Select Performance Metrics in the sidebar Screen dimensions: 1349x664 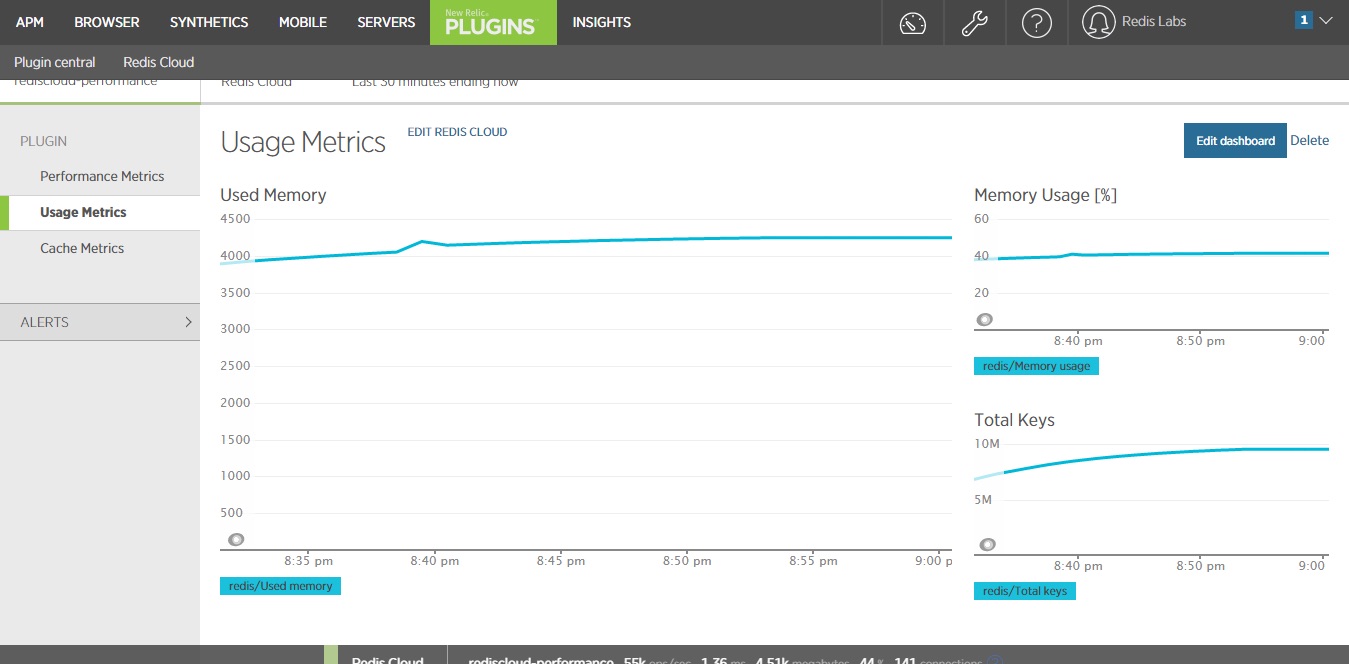pyautogui.click(x=102, y=176)
